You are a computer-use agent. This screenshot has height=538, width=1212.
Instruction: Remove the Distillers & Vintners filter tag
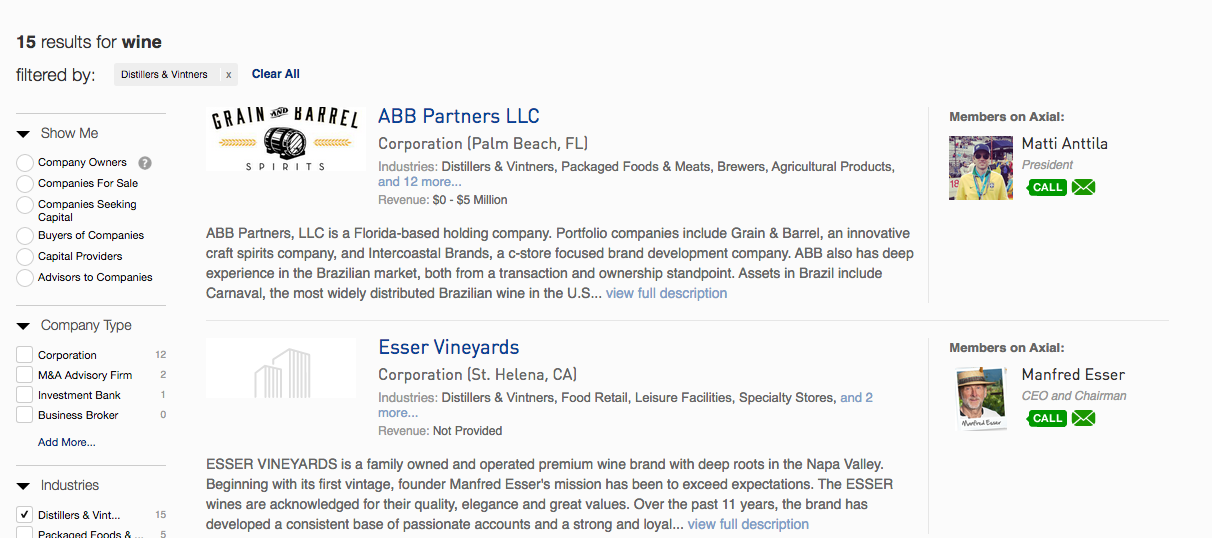click(x=228, y=74)
